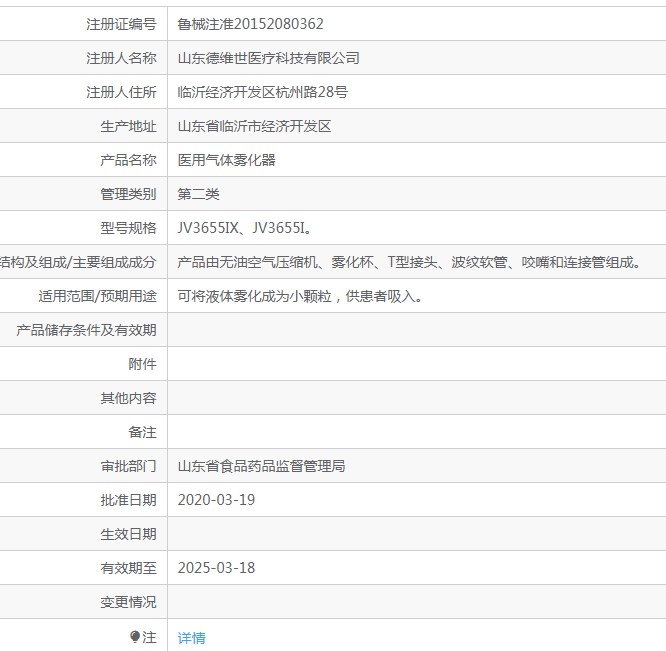The width and height of the screenshot is (666, 651).
Task: Select product name 医用气体雾化器
Action: [x=226, y=160]
